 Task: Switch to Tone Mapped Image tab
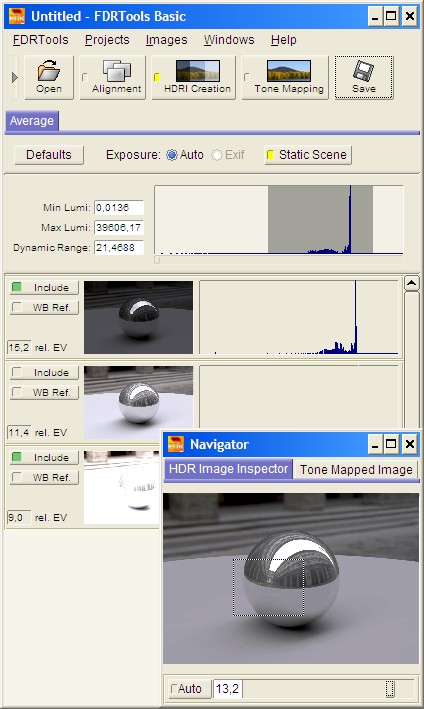click(356, 470)
